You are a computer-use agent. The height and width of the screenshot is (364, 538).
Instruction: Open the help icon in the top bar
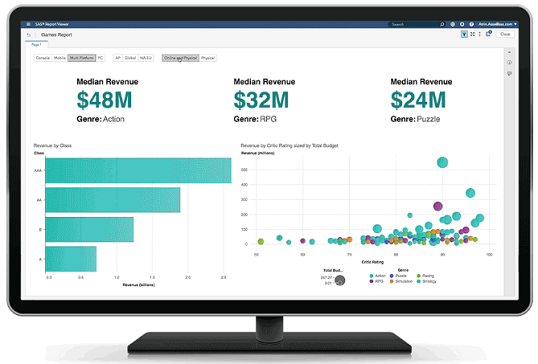(471, 24)
